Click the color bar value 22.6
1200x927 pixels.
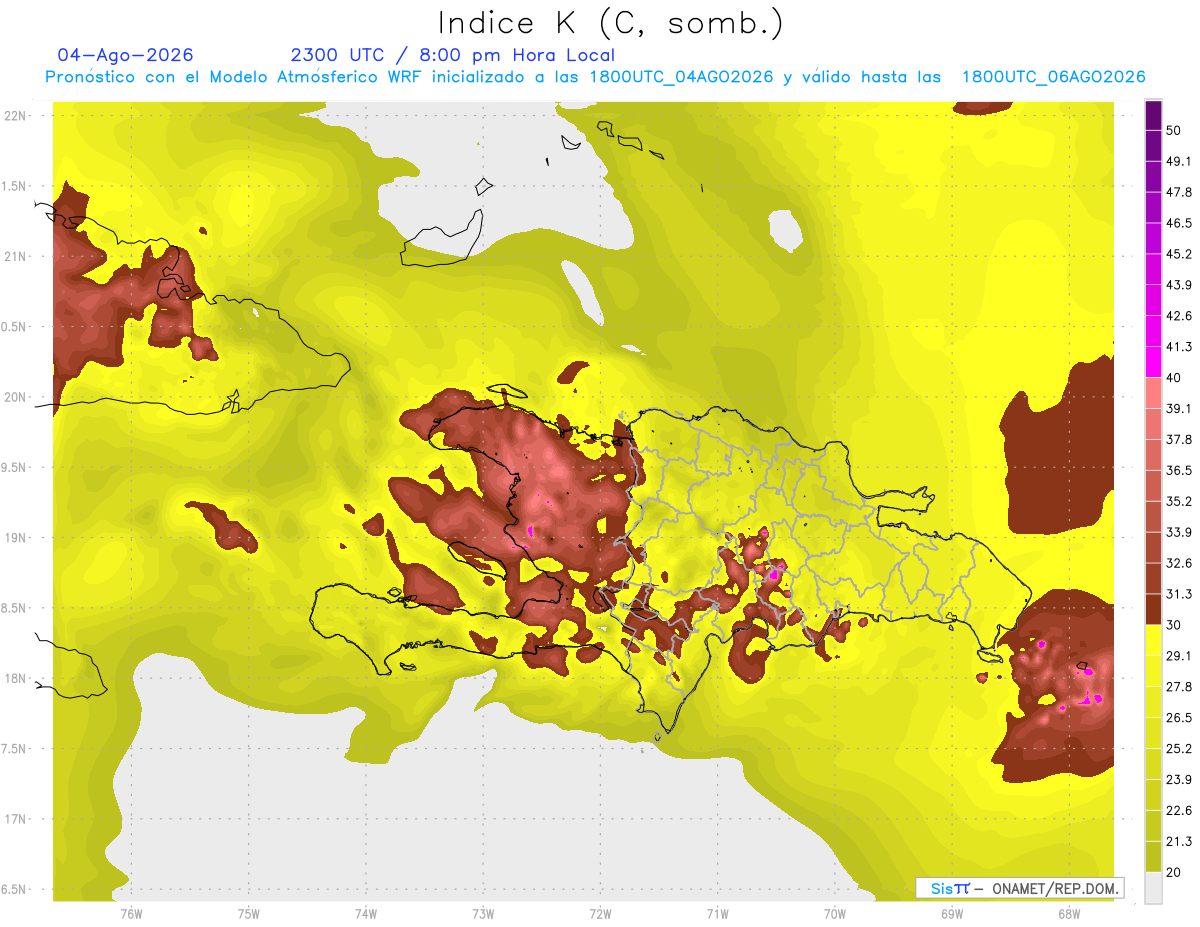[1179, 810]
